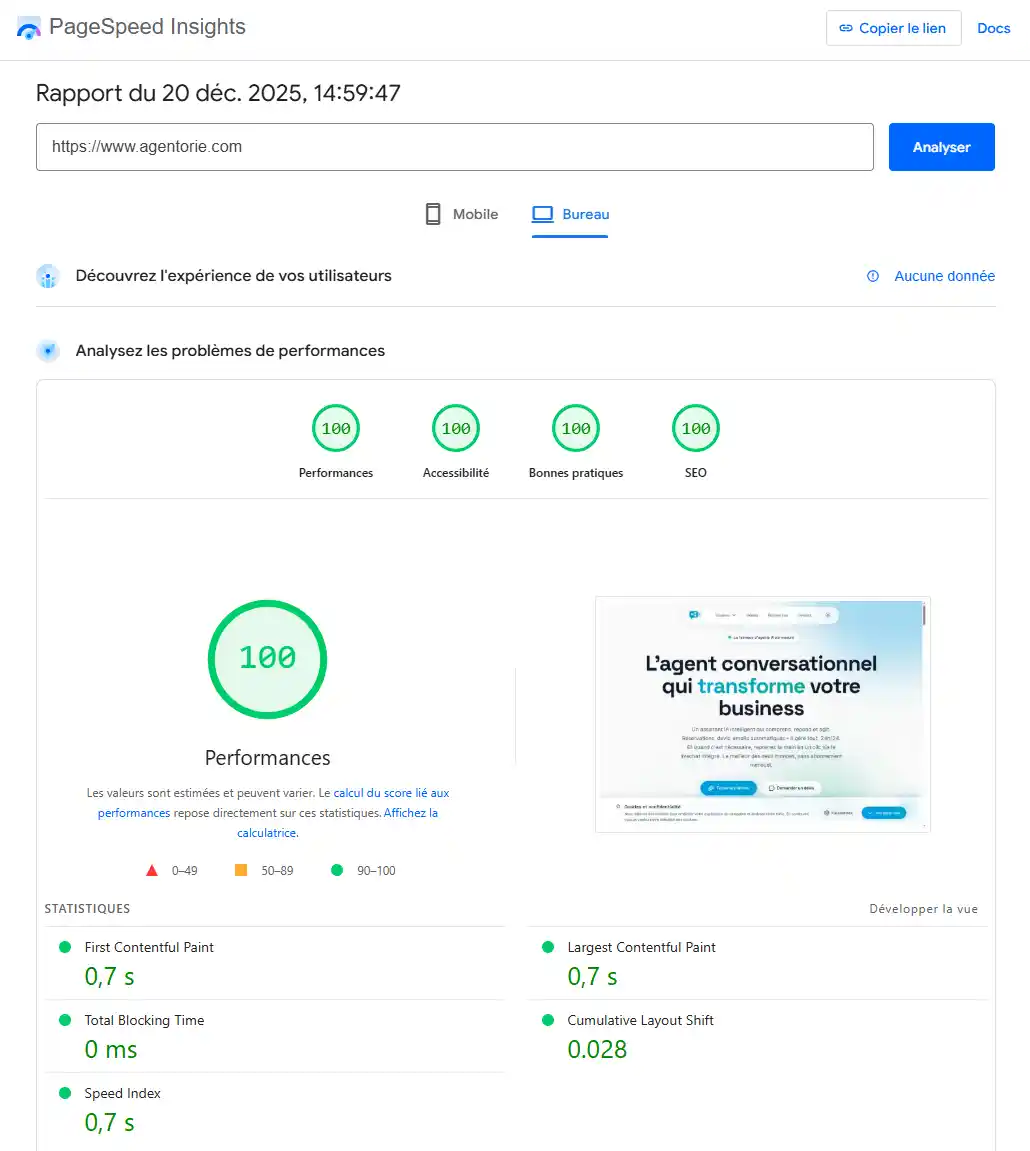
Task: Select the 100 Performances score circle
Action: 336,428
